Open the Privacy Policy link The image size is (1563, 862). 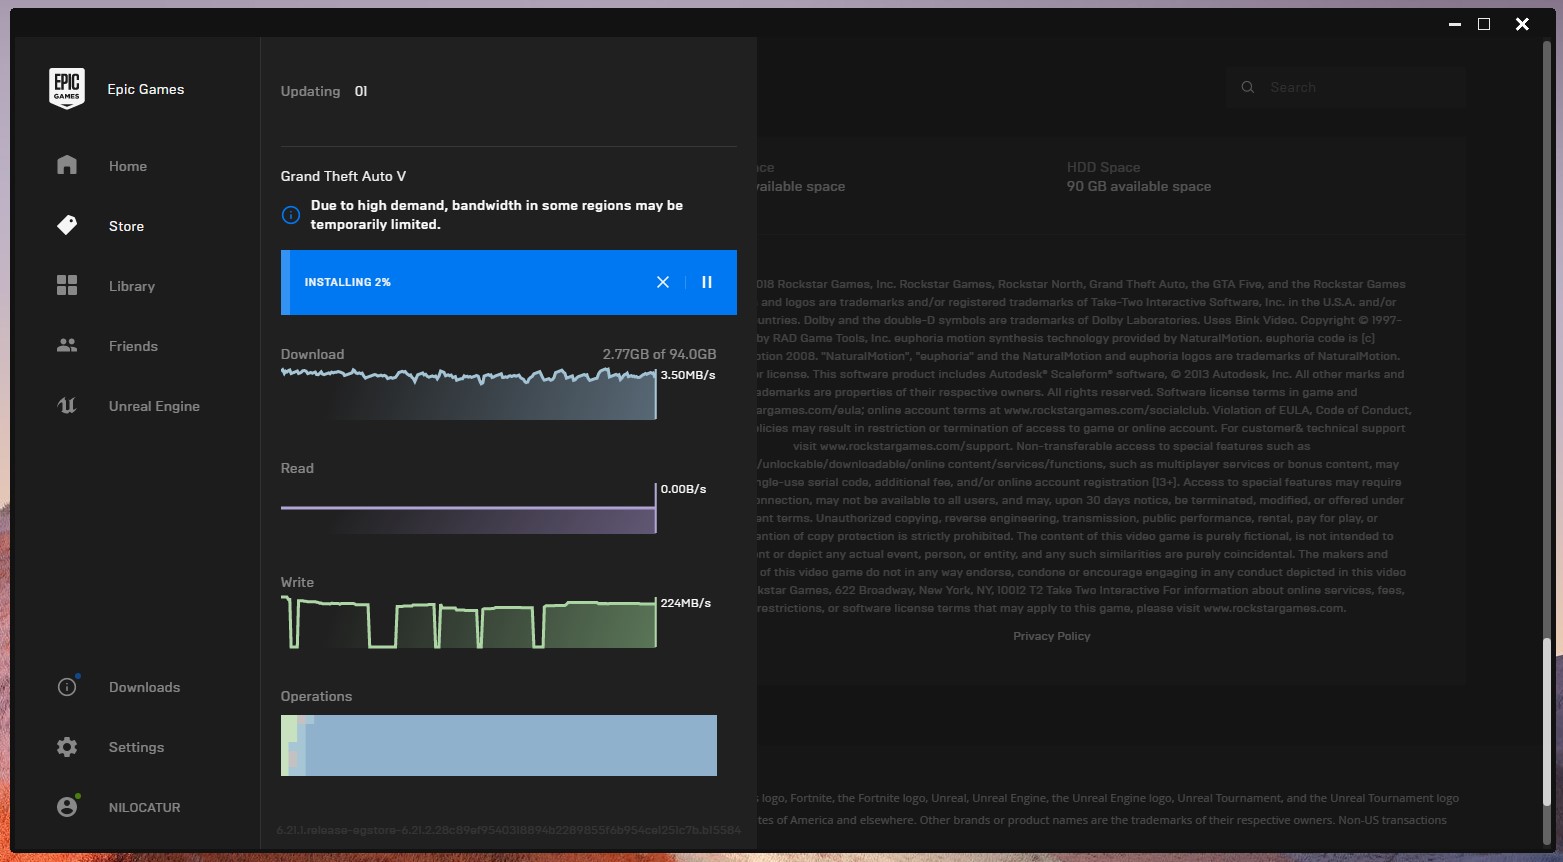tap(1052, 636)
